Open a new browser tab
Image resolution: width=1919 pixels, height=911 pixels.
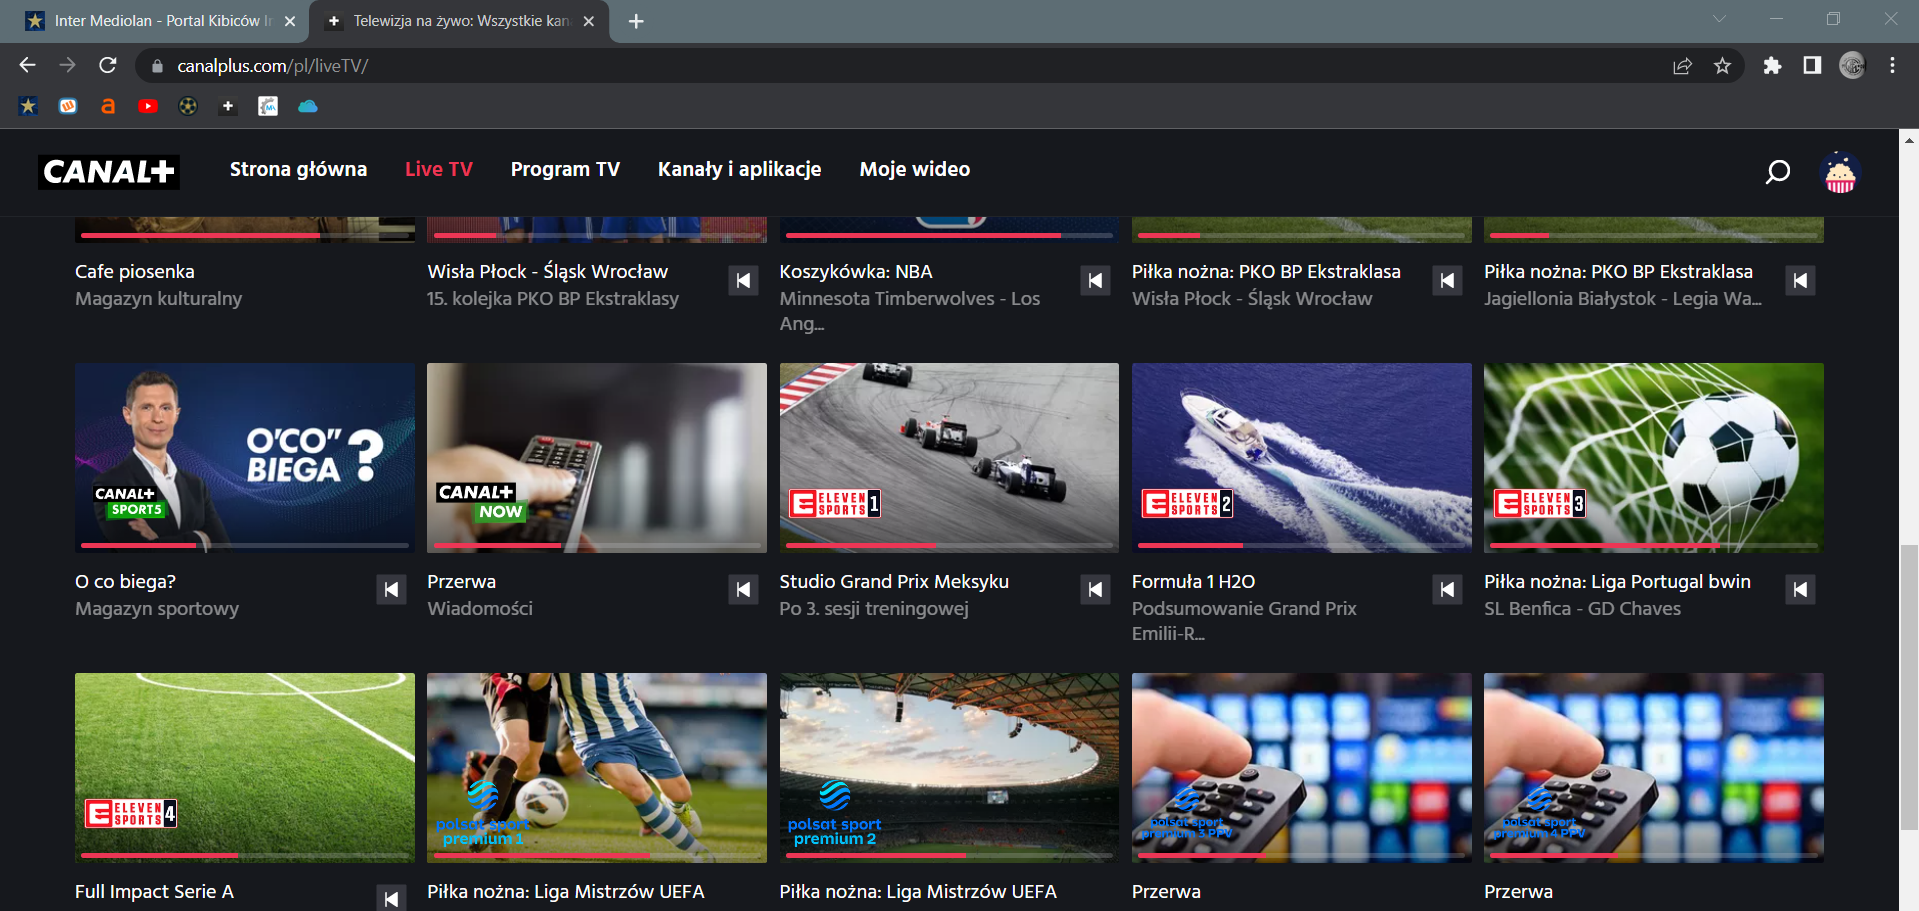click(x=636, y=21)
